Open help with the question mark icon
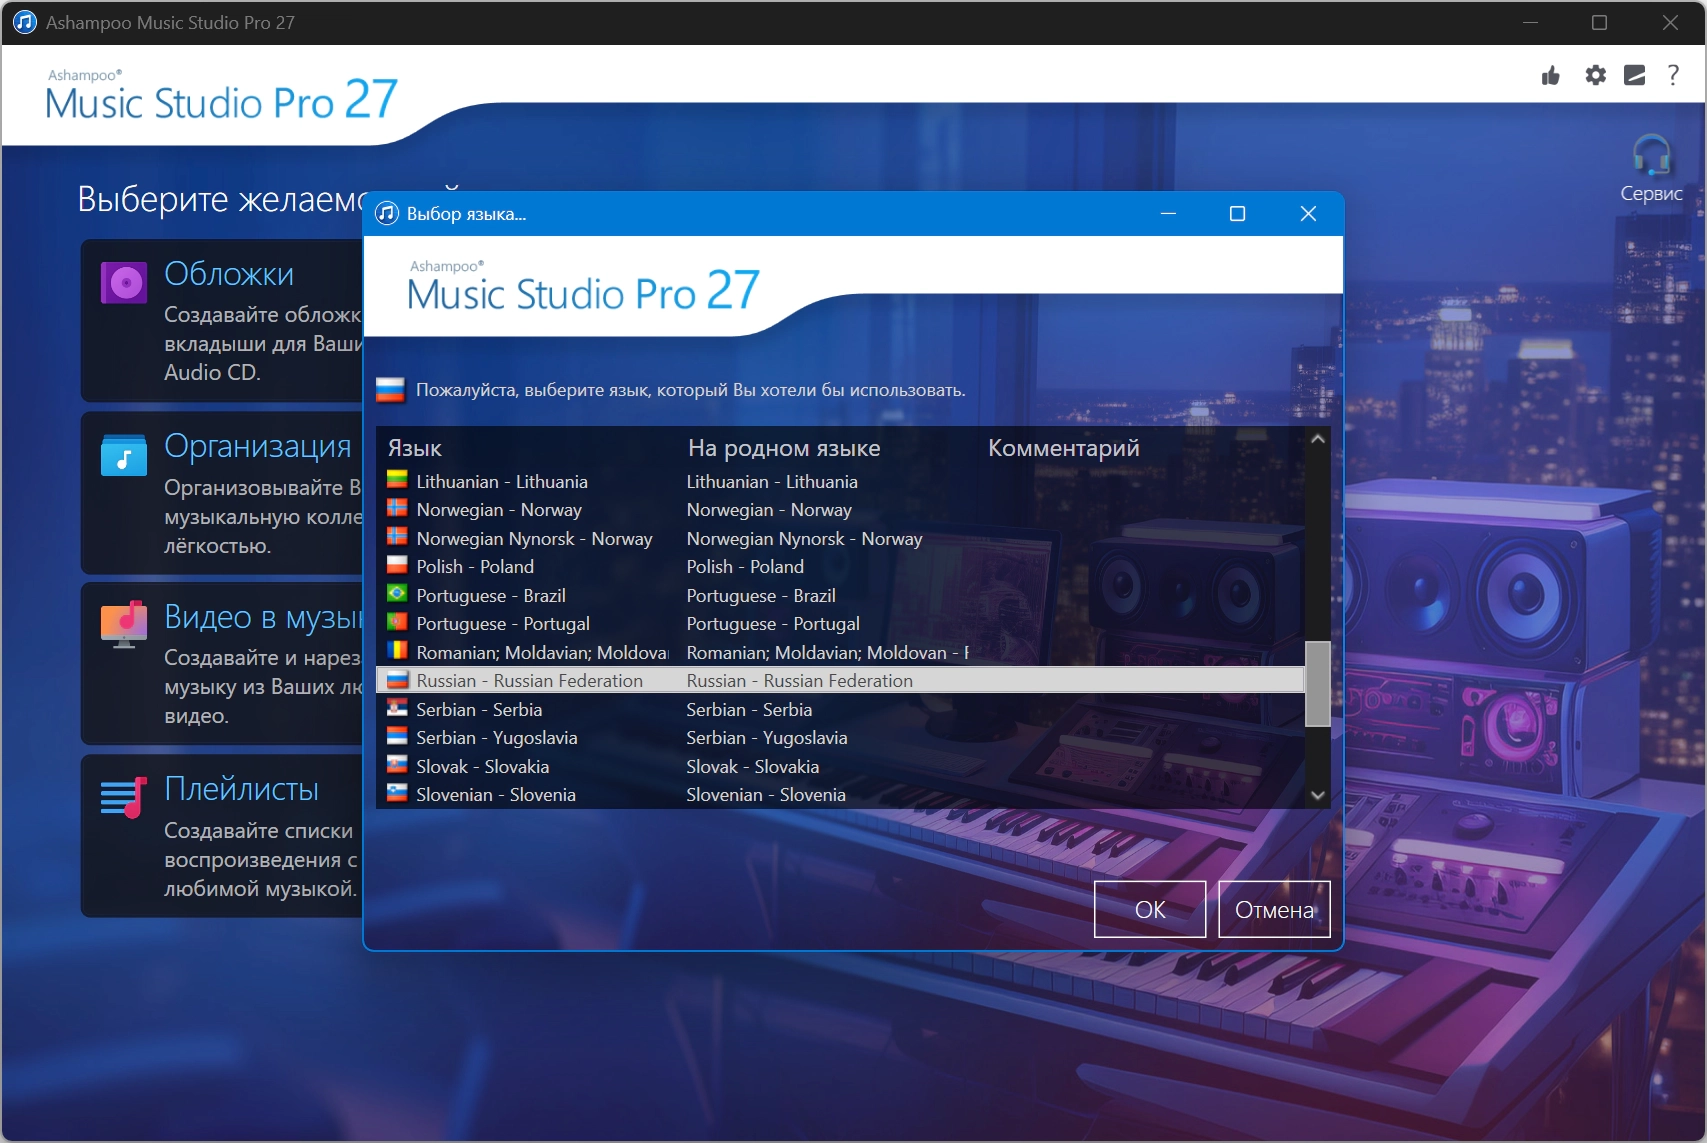Image resolution: width=1707 pixels, height=1143 pixels. click(1673, 75)
